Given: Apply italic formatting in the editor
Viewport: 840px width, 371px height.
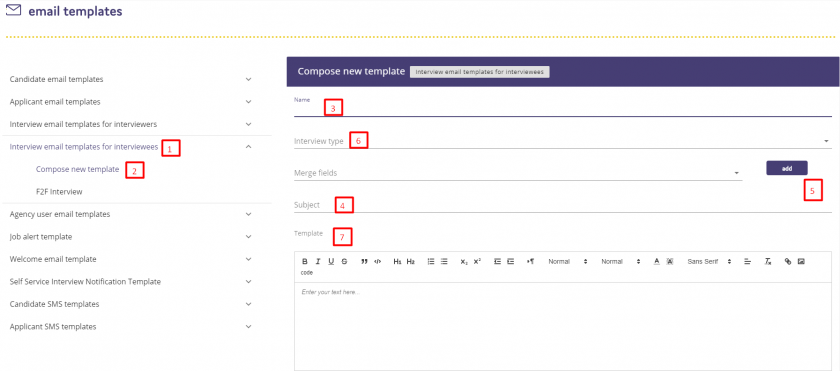Looking at the screenshot, I should (318, 261).
